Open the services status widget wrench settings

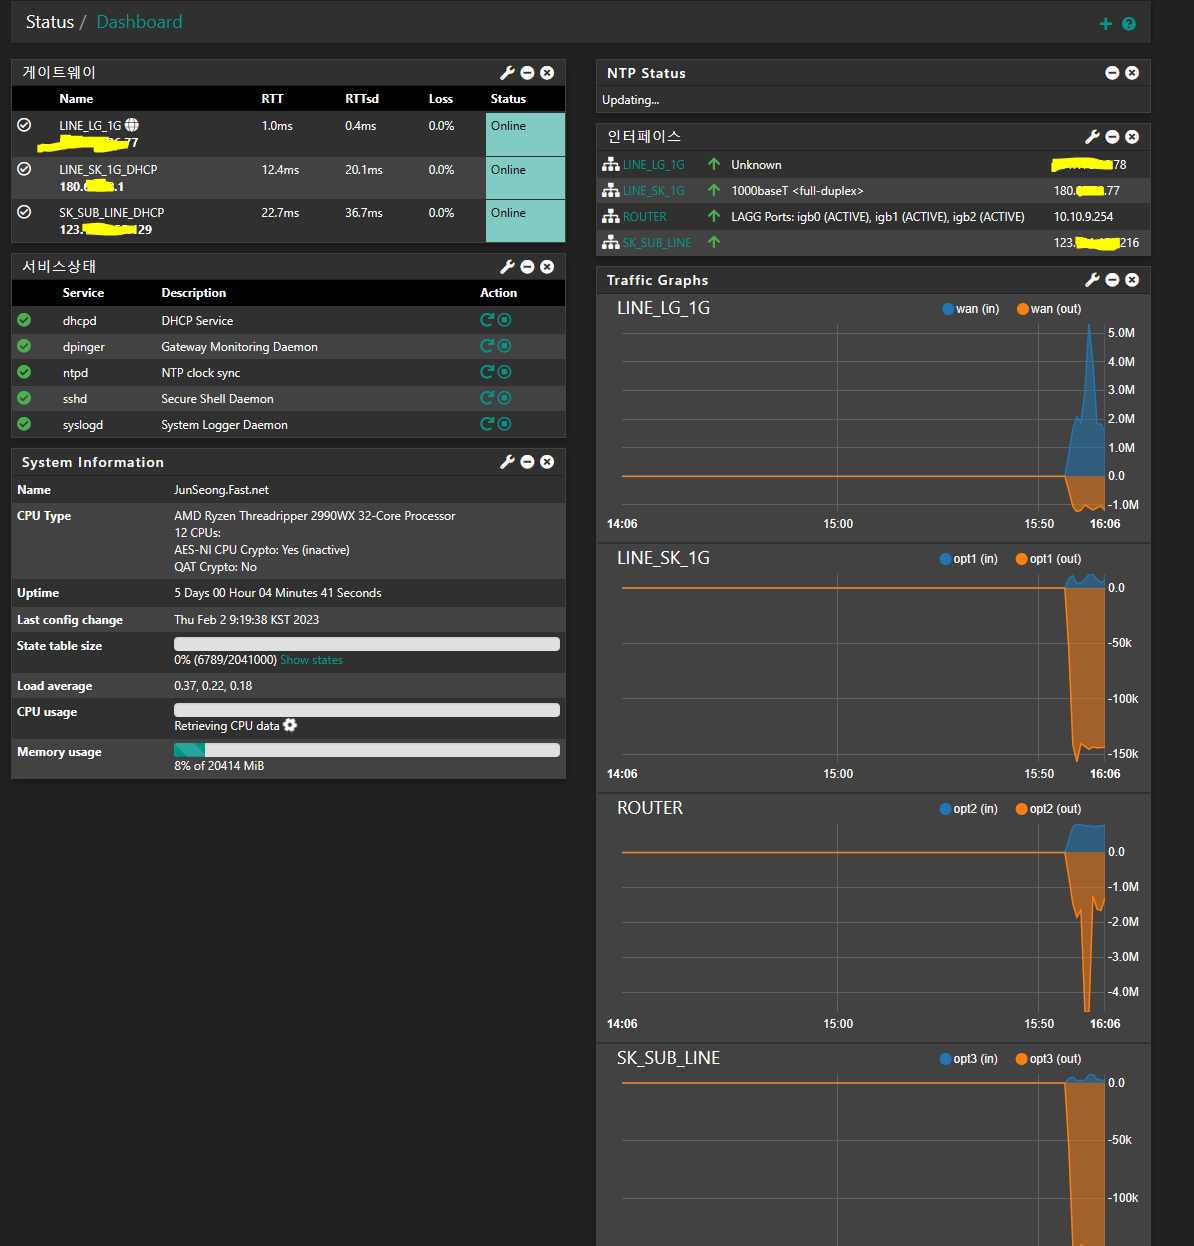click(x=507, y=267)
